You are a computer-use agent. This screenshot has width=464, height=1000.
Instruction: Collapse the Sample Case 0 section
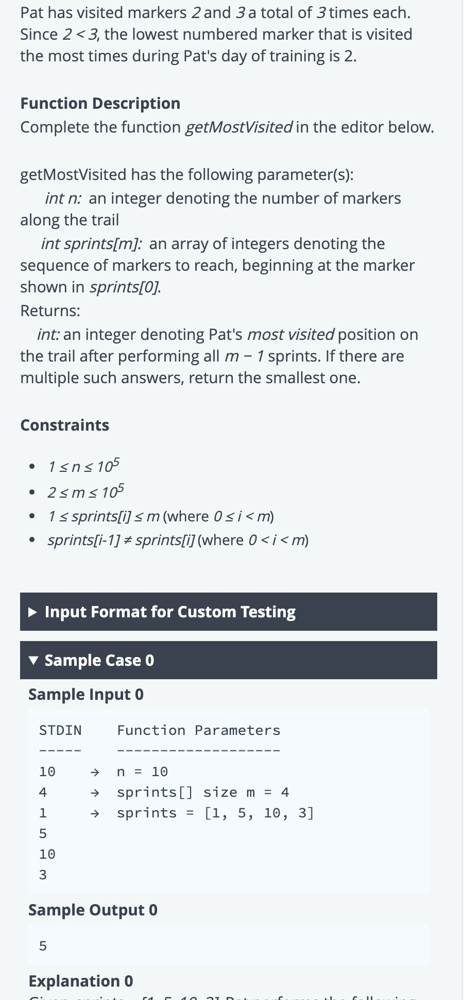(x=228, y=660)
